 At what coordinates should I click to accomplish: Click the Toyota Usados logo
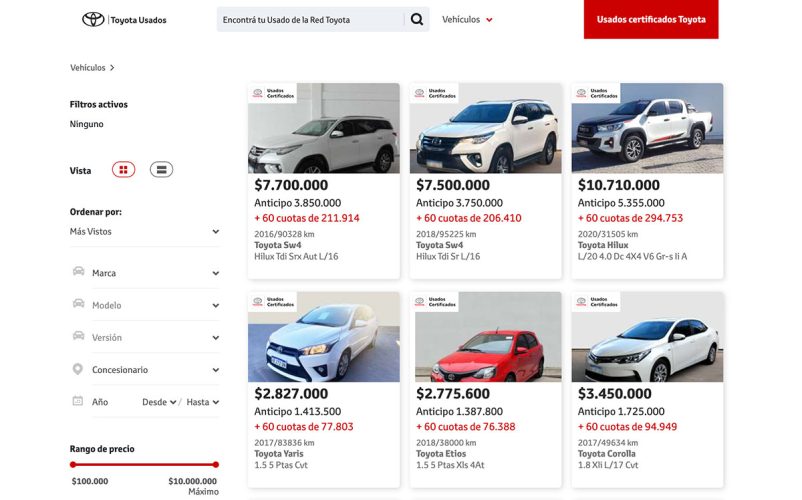point(124,20)
